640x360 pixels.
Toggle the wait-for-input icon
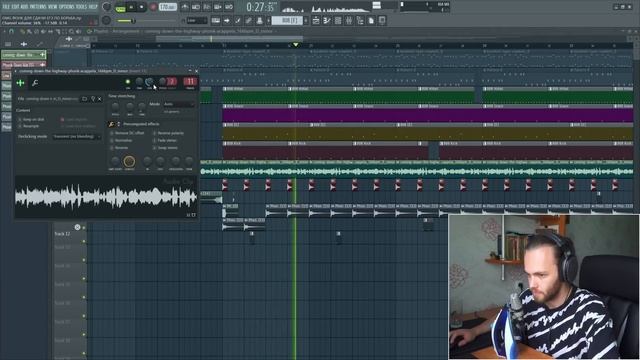[196, 7]
